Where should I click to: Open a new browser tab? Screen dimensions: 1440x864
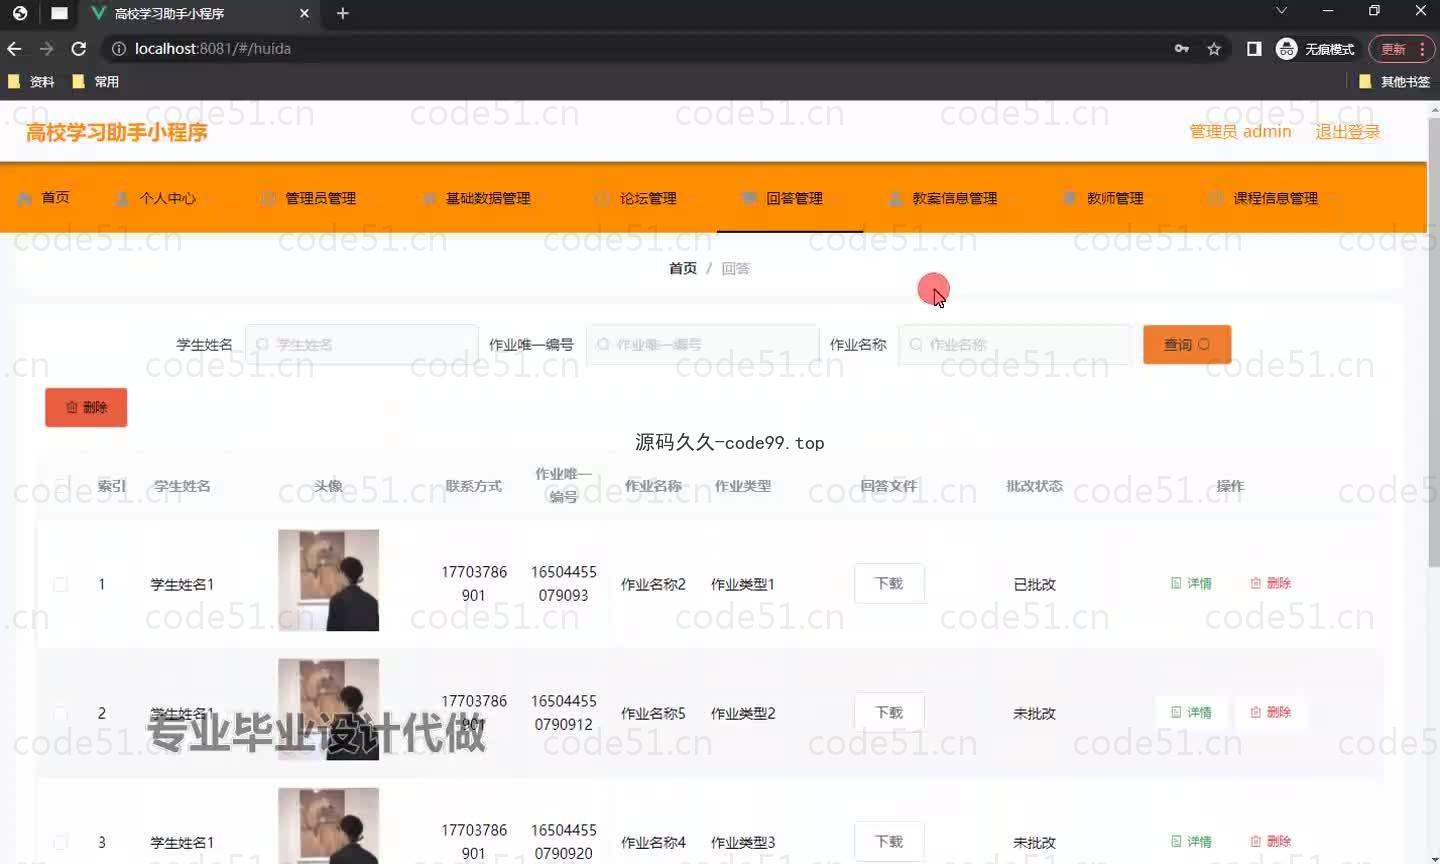click(x=342, y=13)
